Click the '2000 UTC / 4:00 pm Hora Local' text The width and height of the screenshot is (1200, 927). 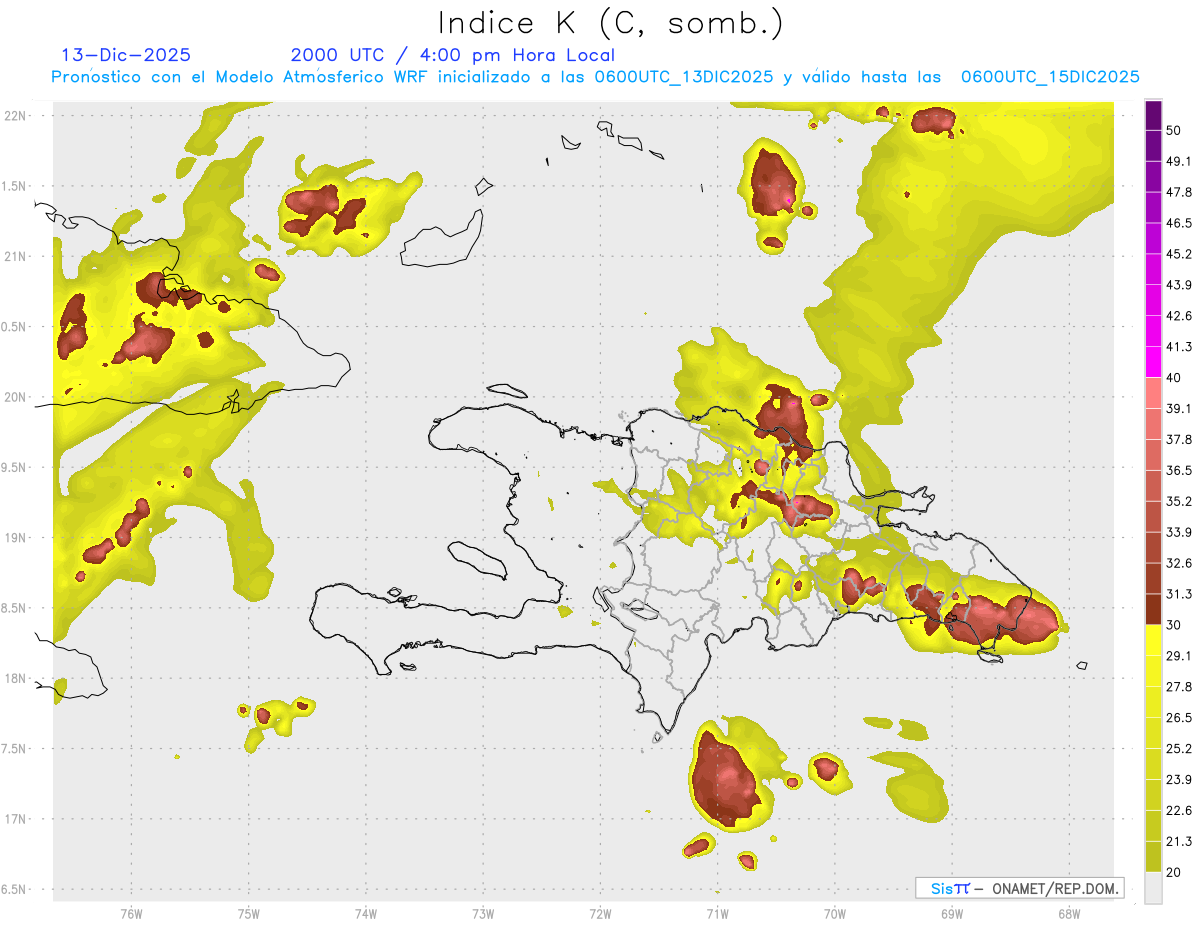pos(453,55)
